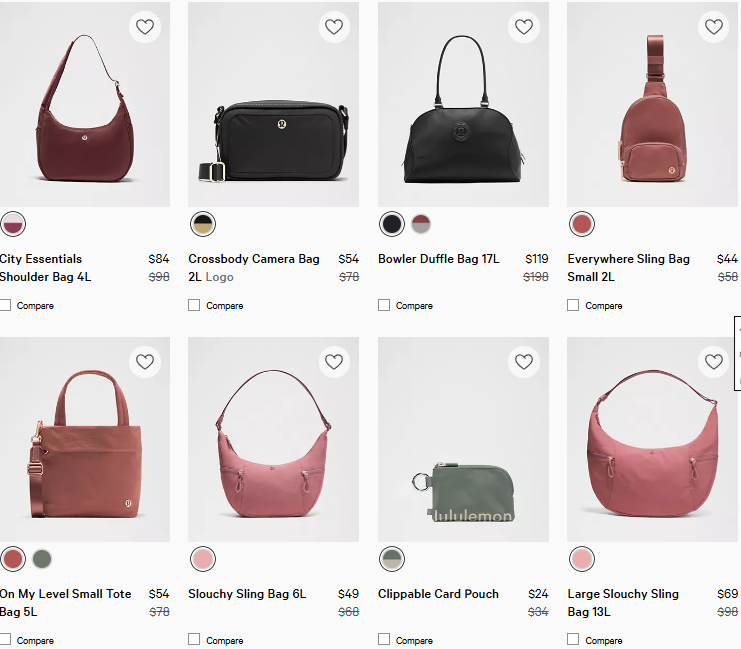This screenshot has height=649, width=741.
Task: Save On My Level Small Tote via heart
Action: (145, 362)
